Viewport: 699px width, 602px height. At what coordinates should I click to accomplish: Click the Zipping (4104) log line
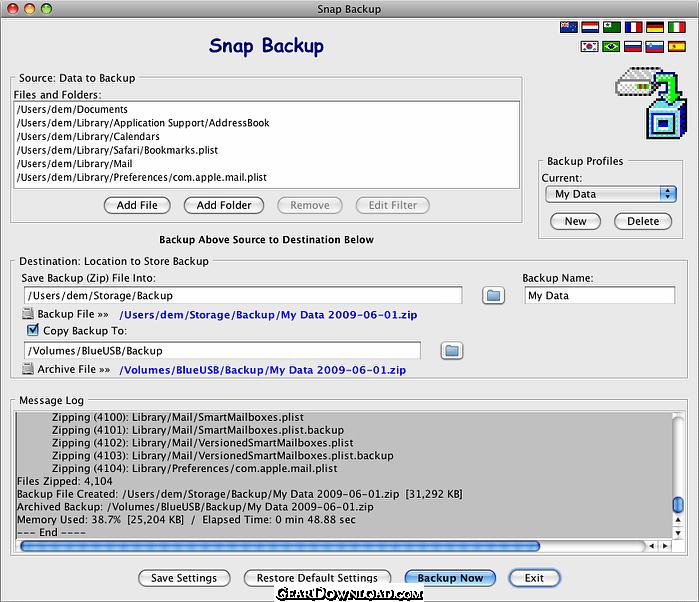(195, 469)
